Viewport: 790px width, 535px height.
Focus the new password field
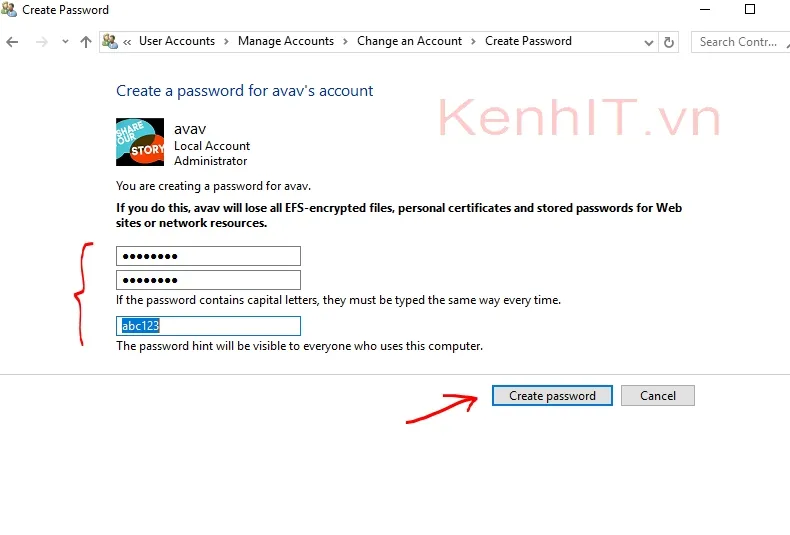[208, 256]
